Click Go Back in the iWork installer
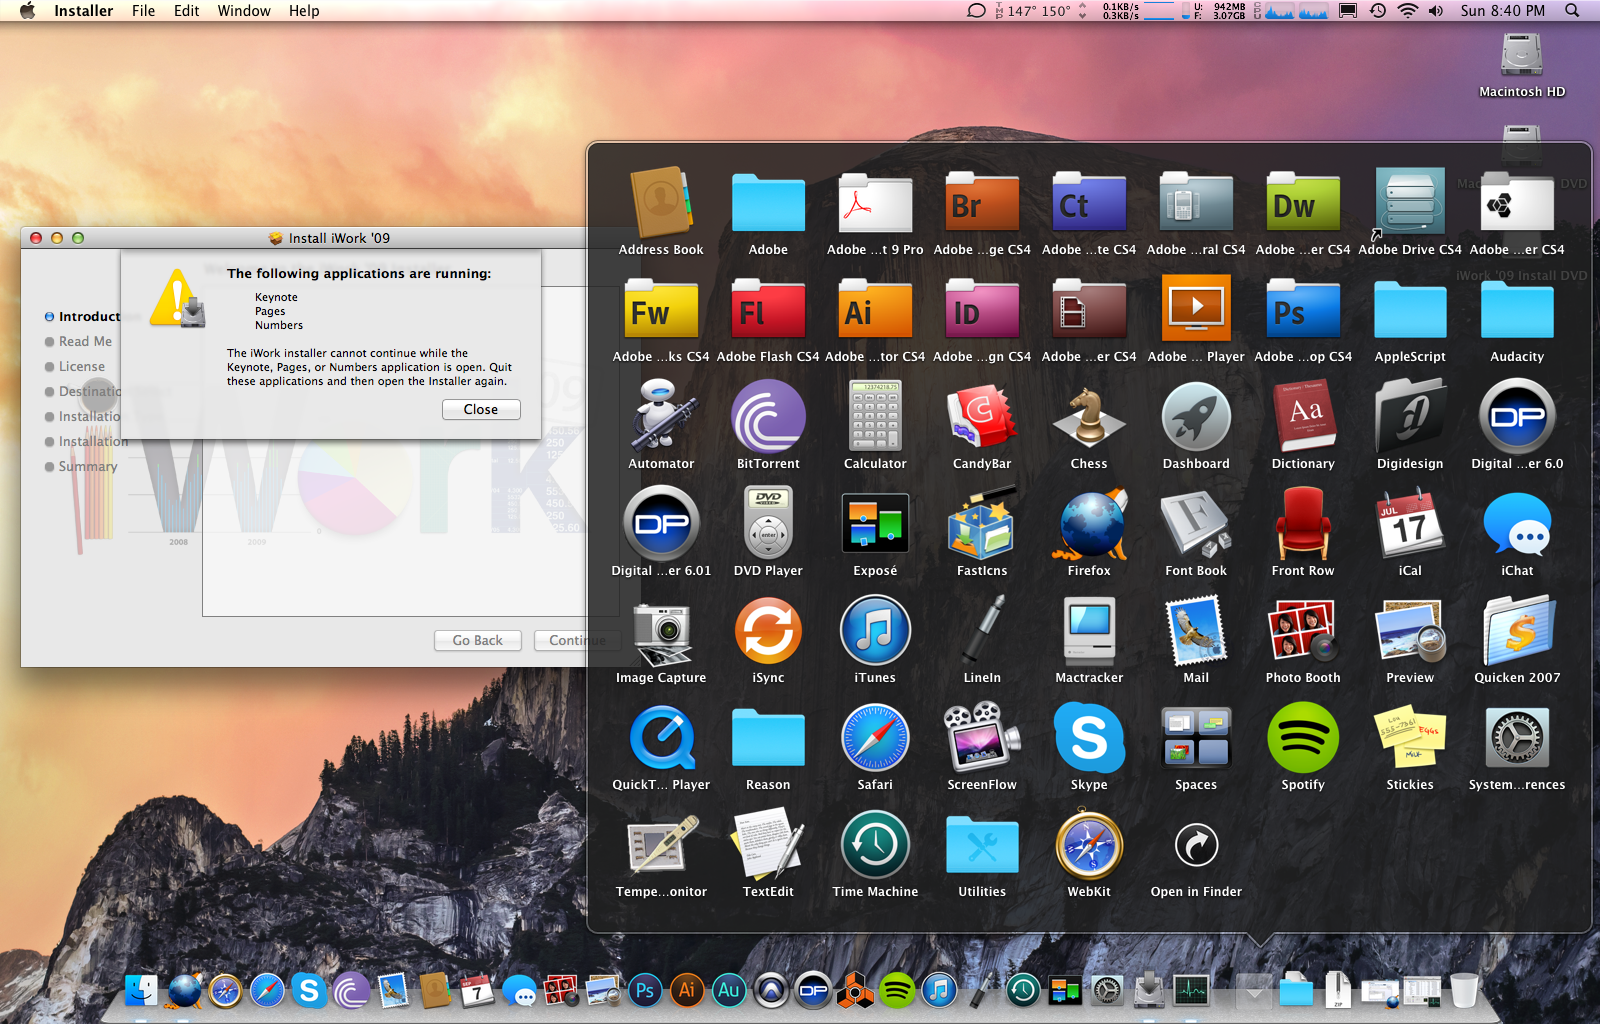The width and height of the screenshot is (1600, 1024). point(478,640)
